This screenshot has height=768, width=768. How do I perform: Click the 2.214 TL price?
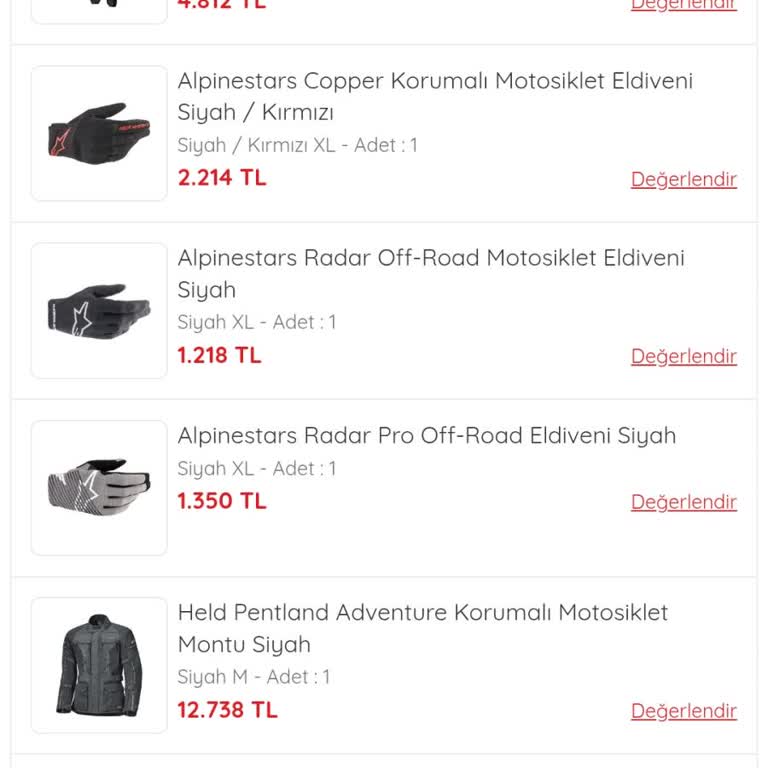point(222,178)
